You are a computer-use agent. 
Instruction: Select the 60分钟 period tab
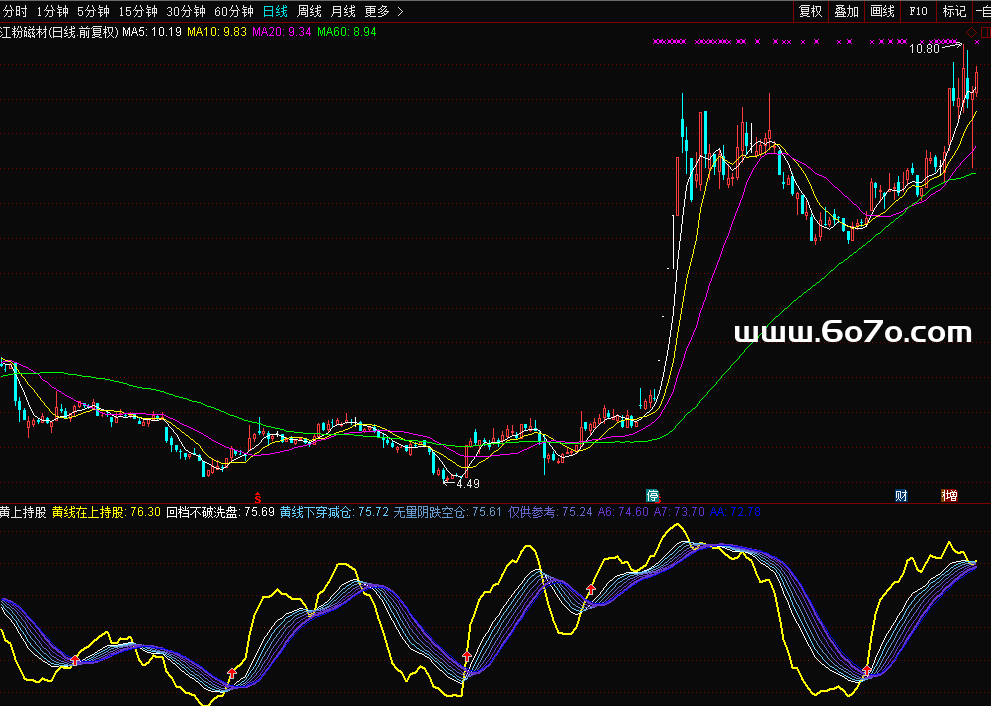tap(232, 11)
